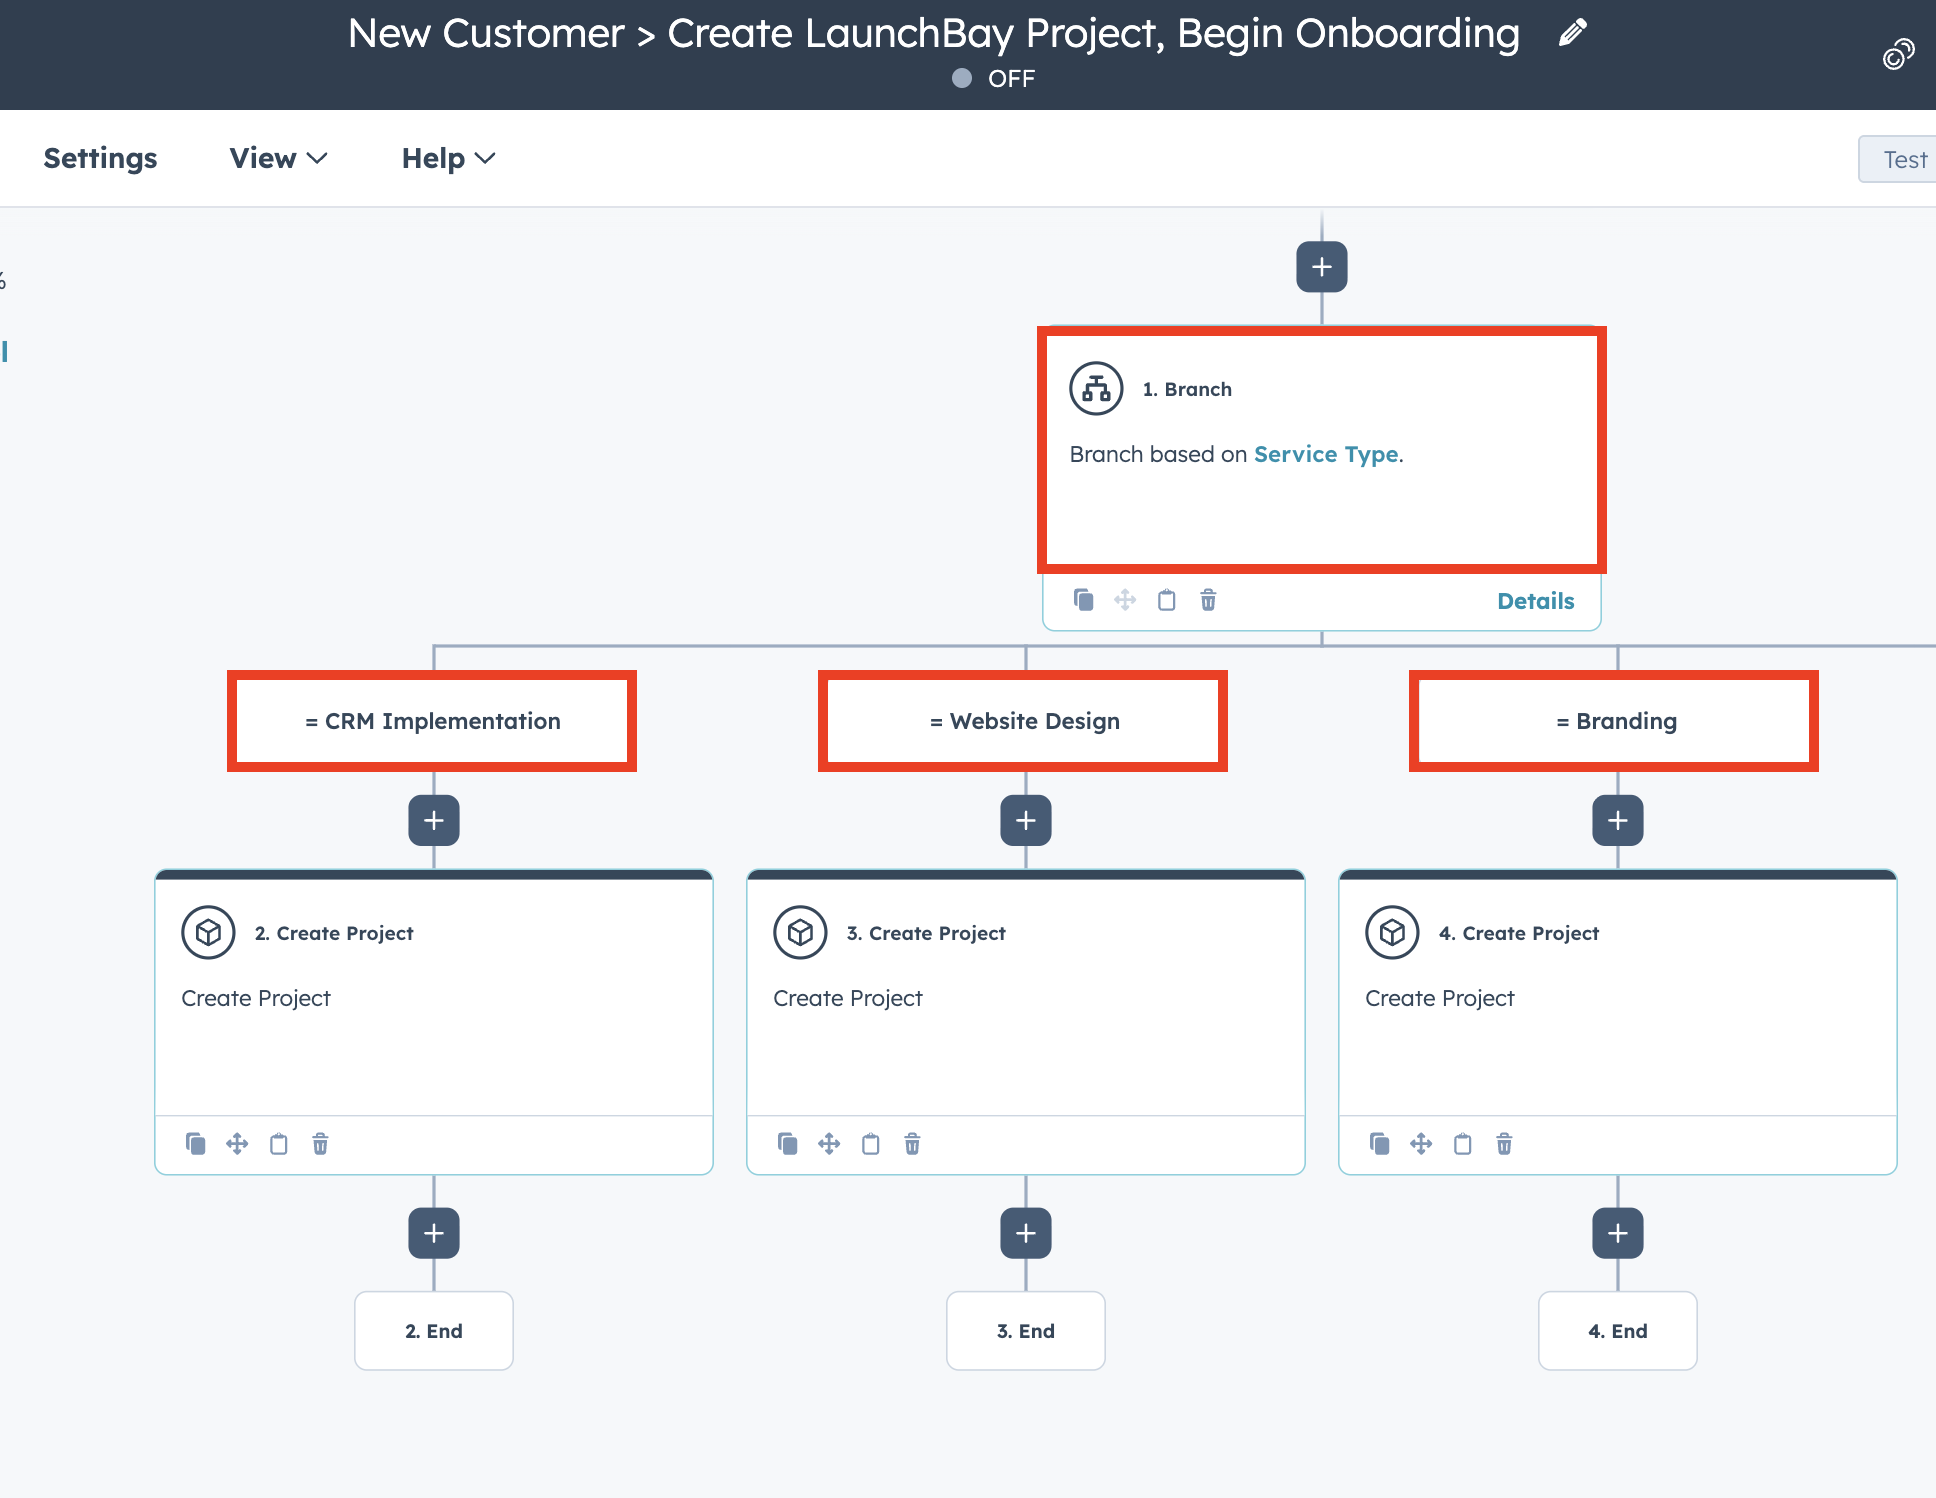Add action above the Branch step

1322,267
